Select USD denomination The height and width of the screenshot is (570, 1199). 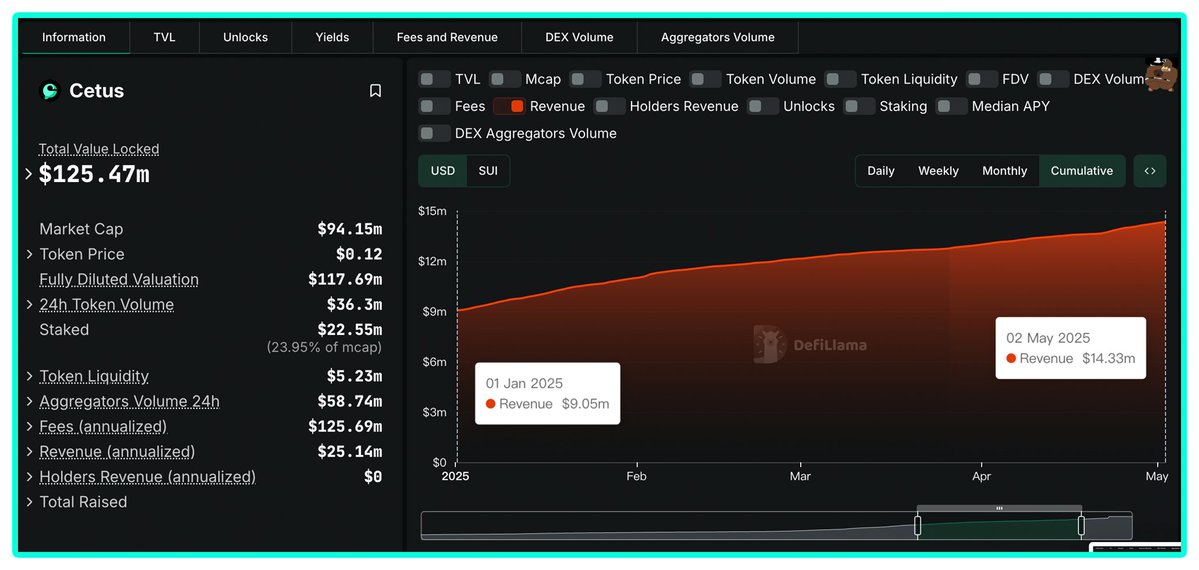click(x=443, y=171)
